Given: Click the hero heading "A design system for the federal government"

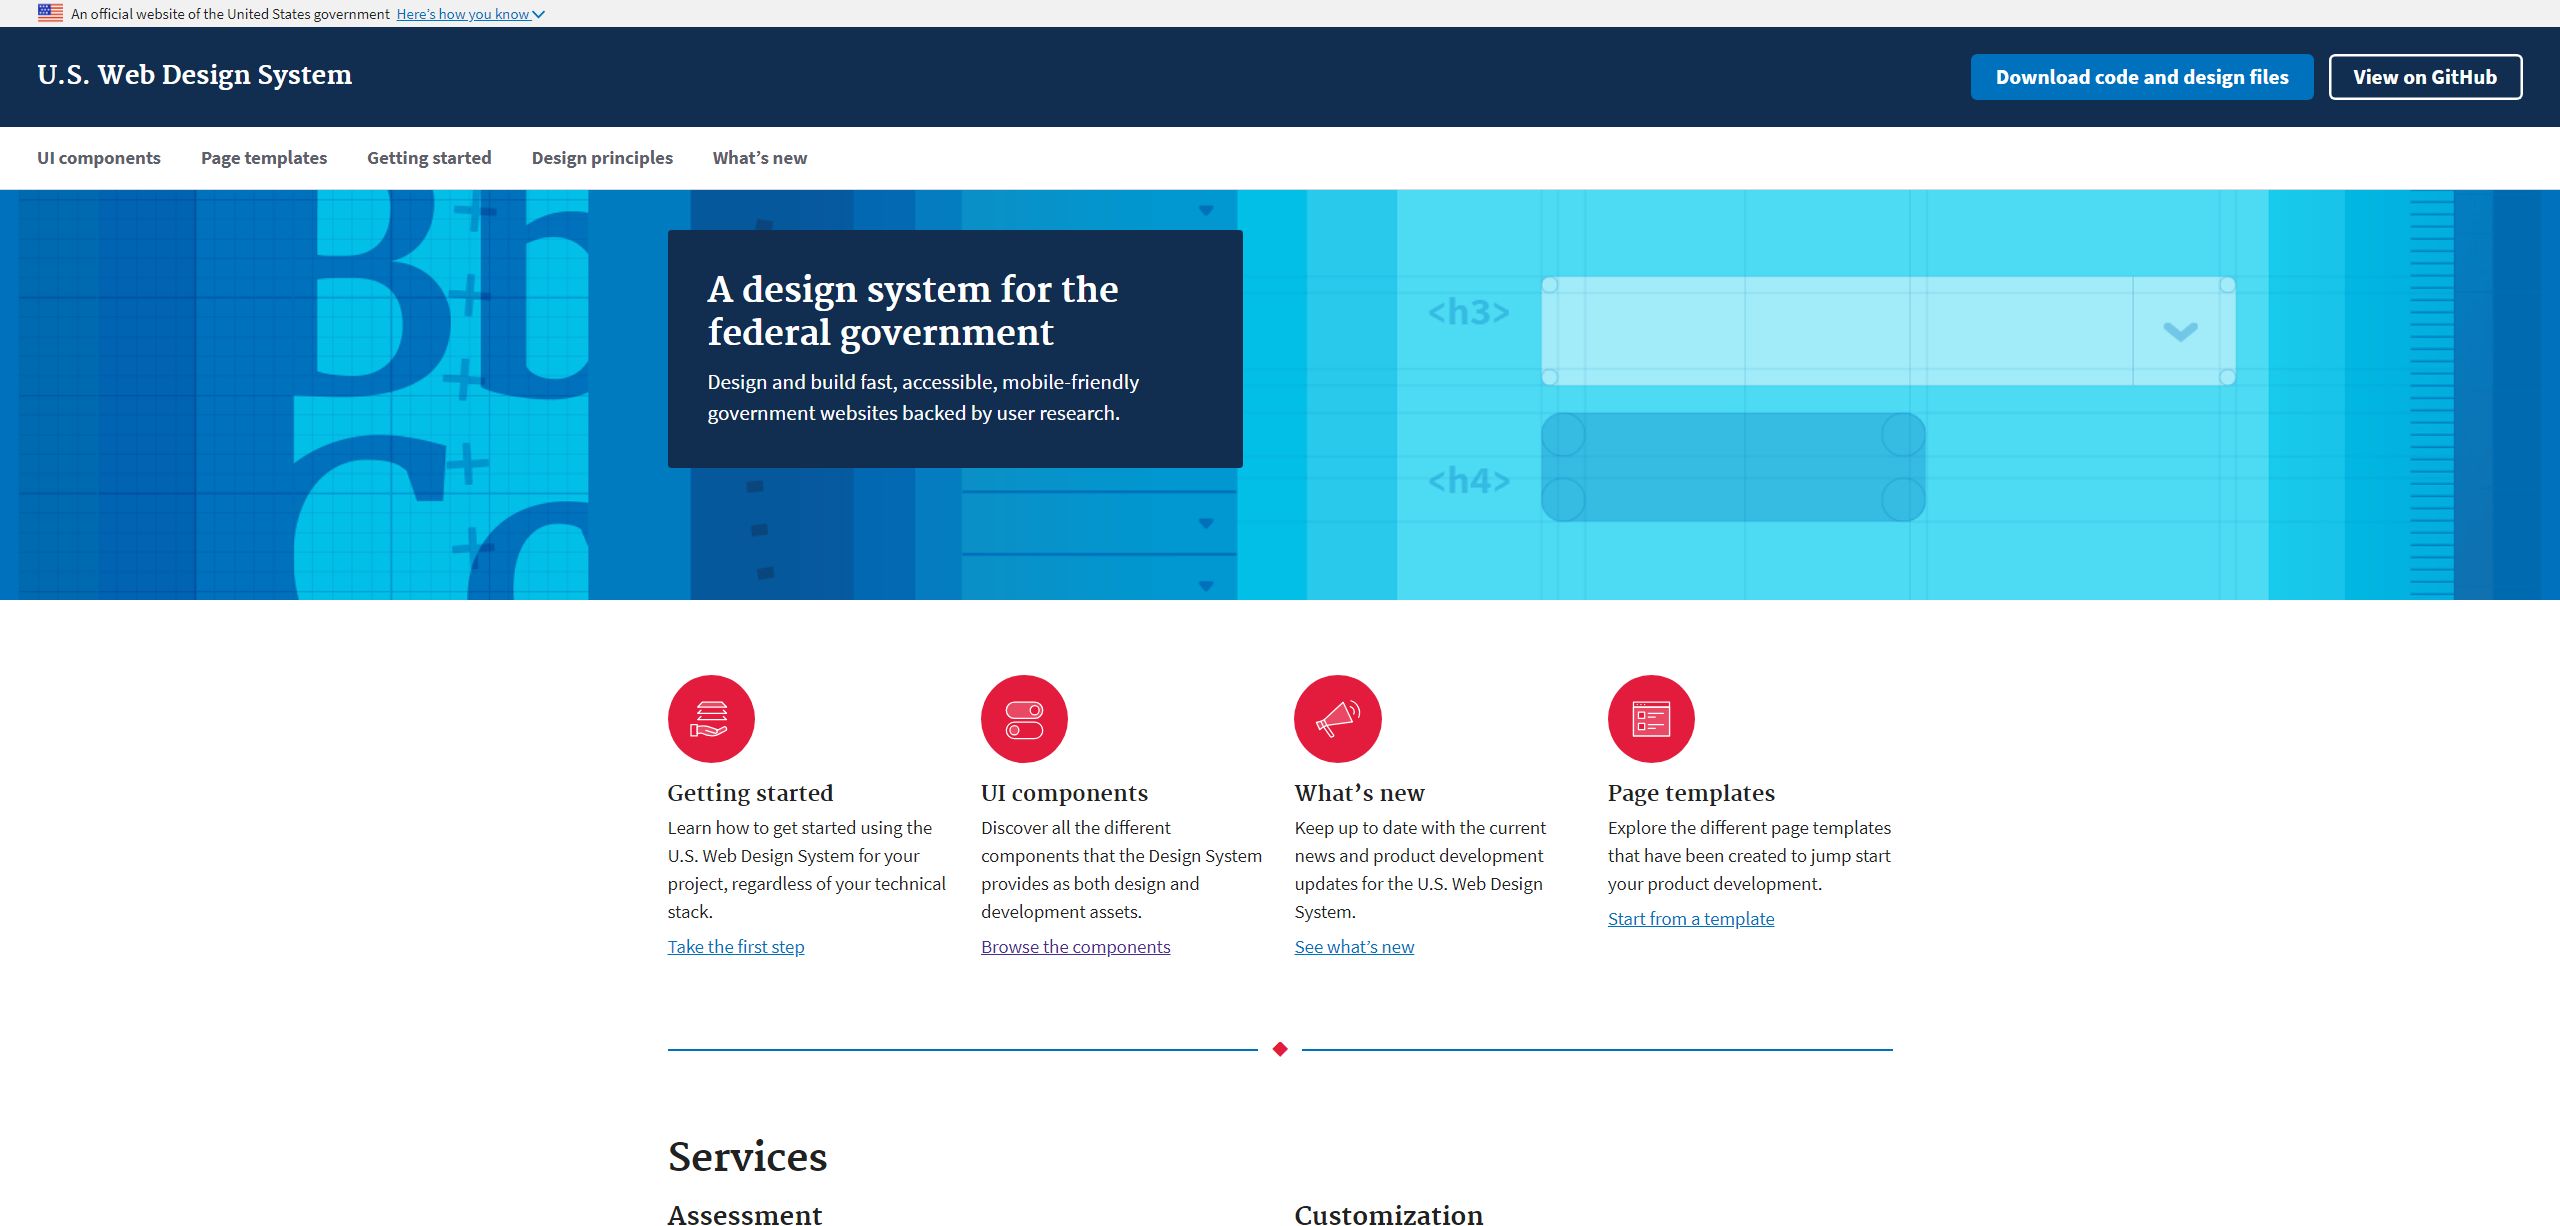Looking at the screenshot, I should 913,310.
